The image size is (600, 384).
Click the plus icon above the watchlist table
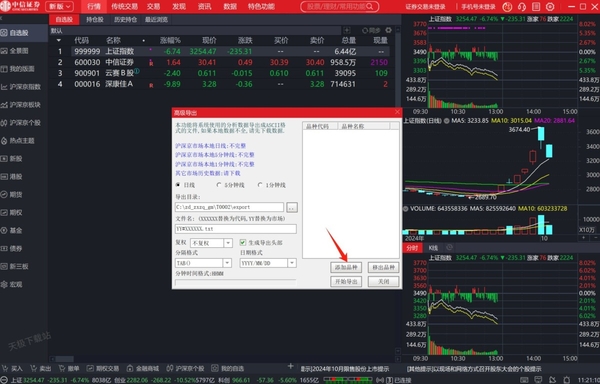347,30
